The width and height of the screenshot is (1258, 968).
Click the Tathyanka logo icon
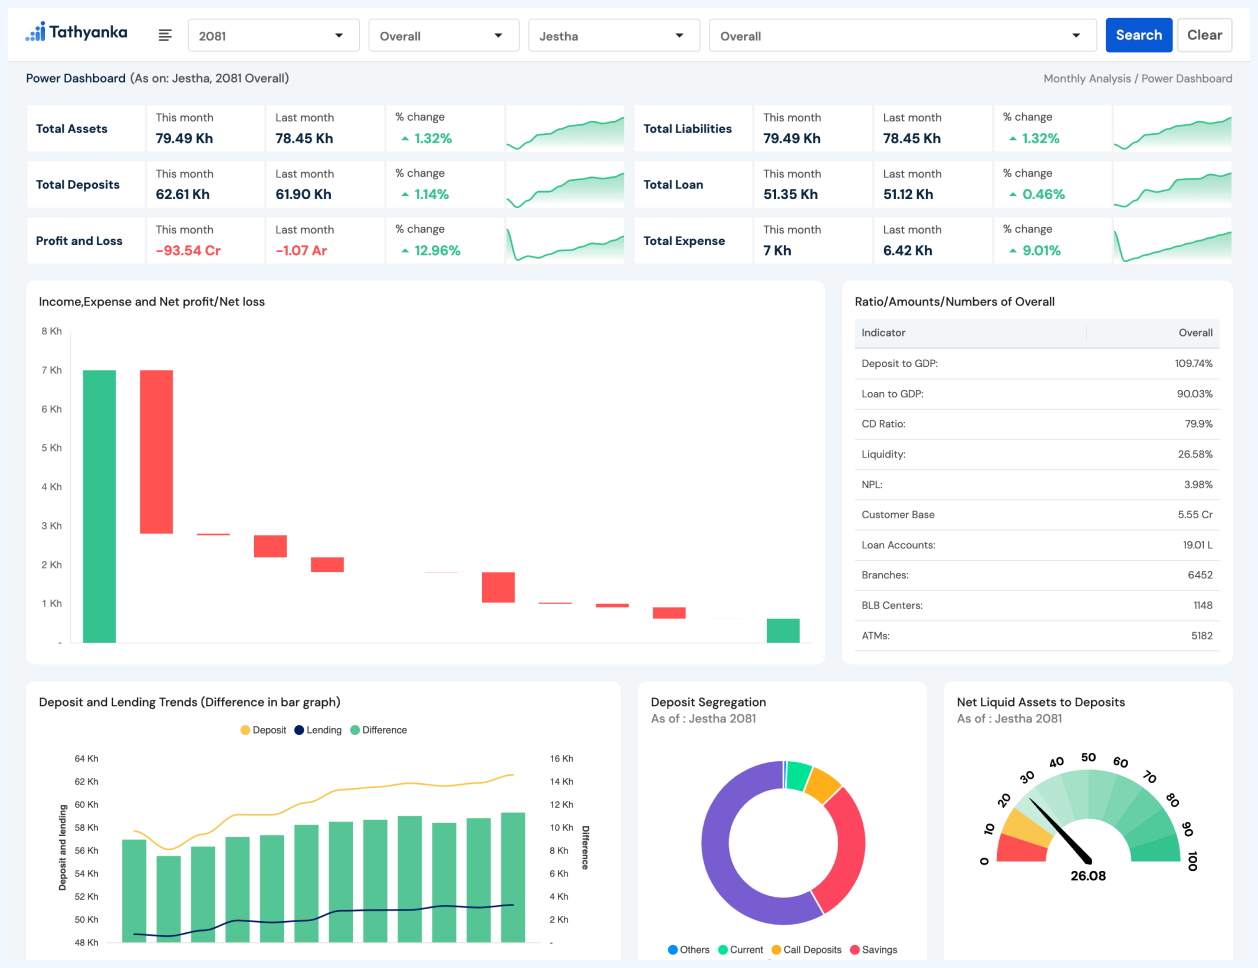point(36,32)
